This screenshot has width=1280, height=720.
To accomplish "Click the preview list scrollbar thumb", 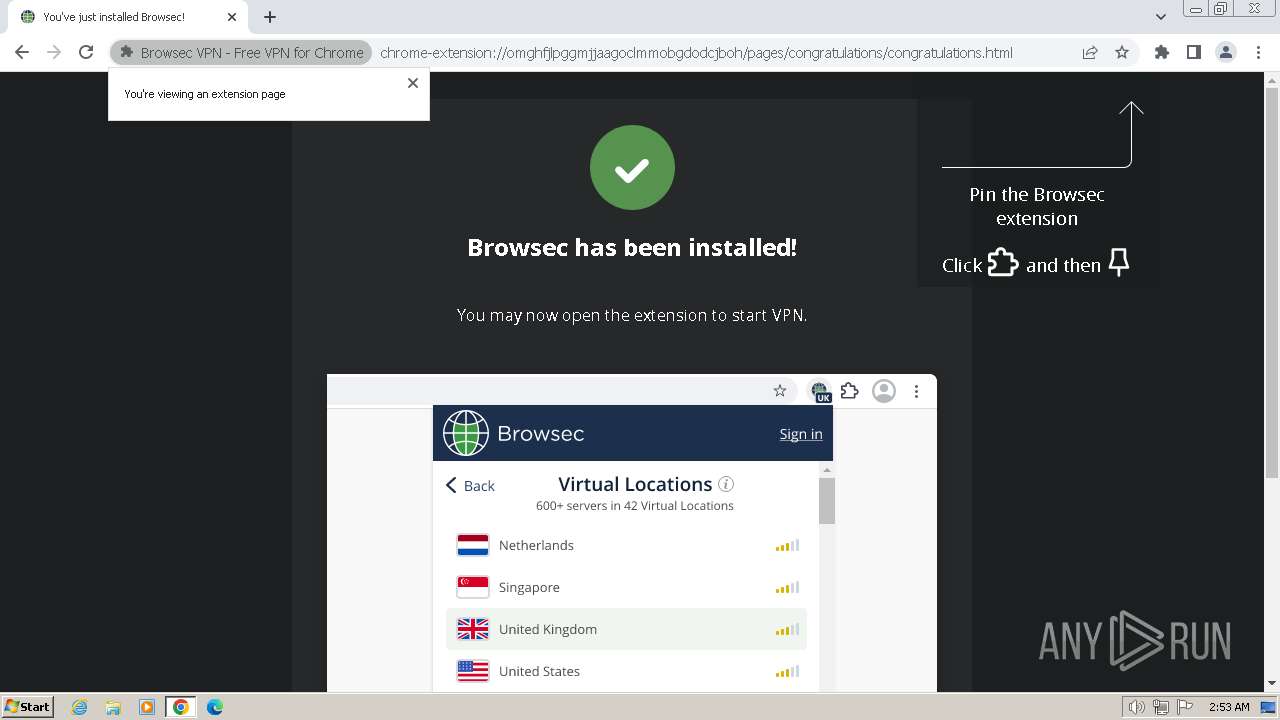I will pyautogui.click(x=826, y=501).
